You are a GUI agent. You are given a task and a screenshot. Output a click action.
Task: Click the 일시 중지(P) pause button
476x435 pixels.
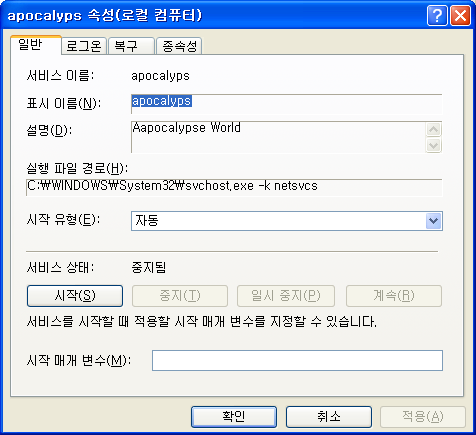click(286, 296)
